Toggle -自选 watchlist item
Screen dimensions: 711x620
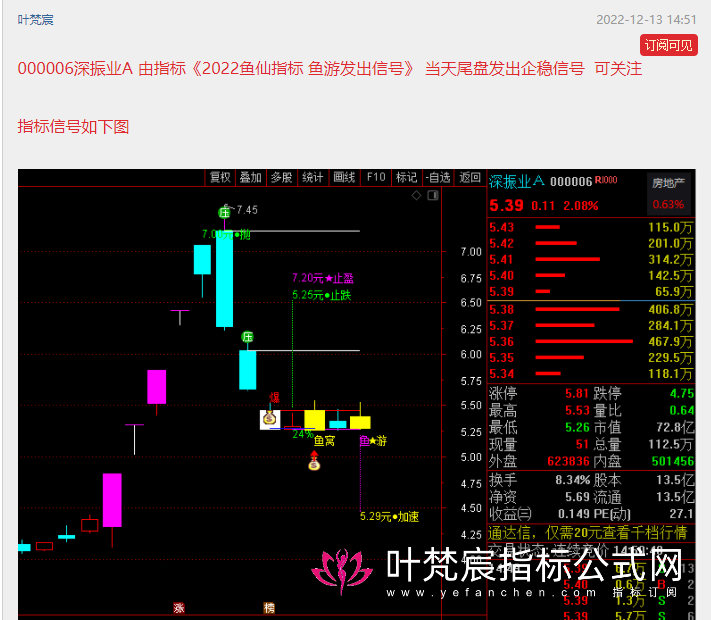438,177
